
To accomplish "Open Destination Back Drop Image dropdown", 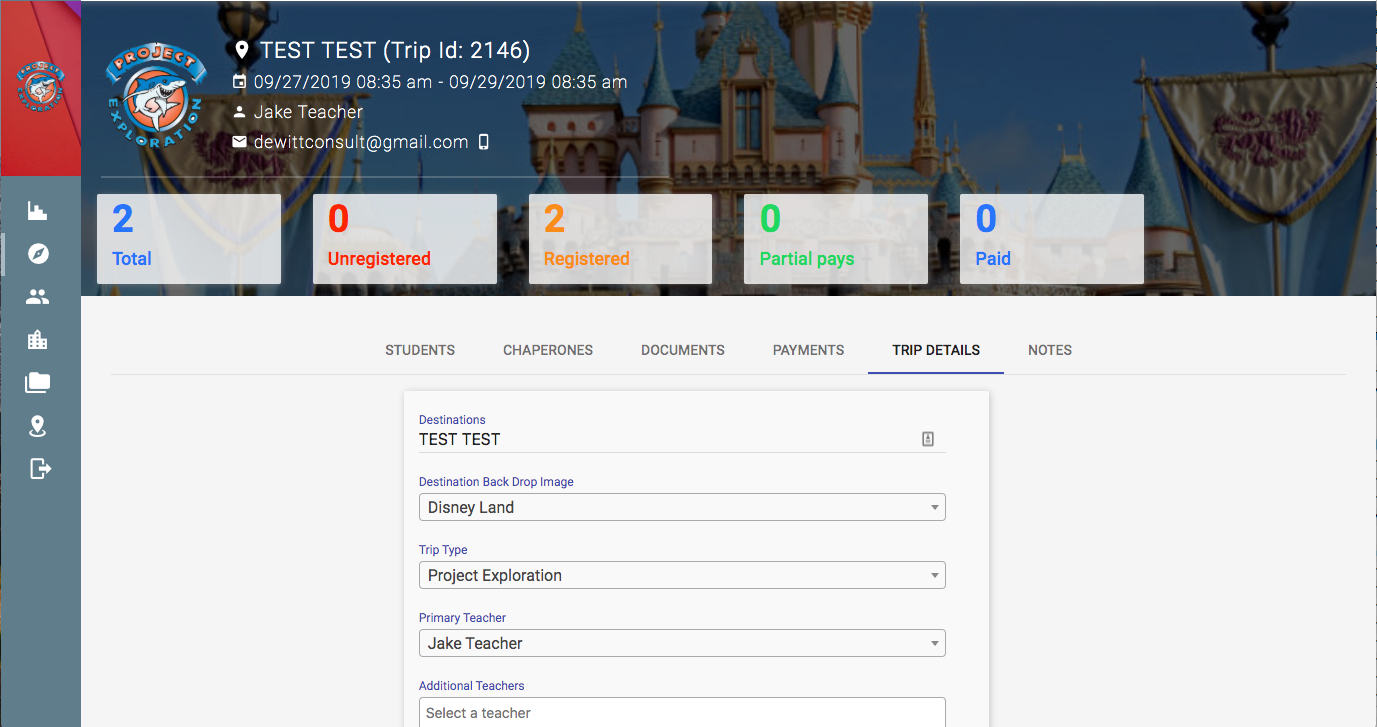I will pos(681,508).
